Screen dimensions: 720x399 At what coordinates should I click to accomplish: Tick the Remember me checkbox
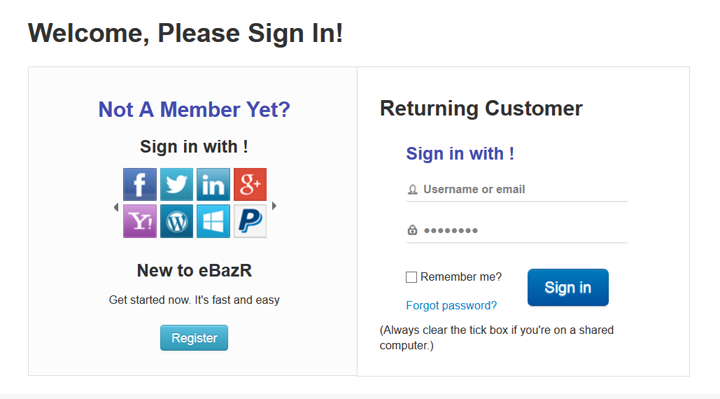pos(411,277)
